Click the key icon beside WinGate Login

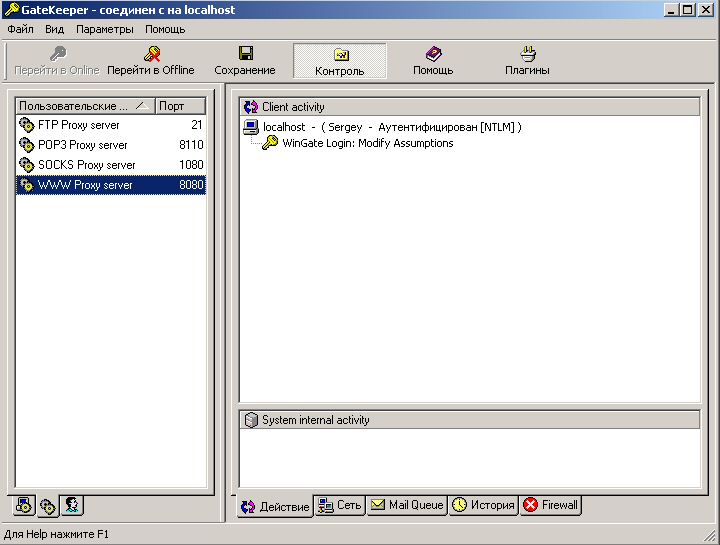(x=270, y=143)
